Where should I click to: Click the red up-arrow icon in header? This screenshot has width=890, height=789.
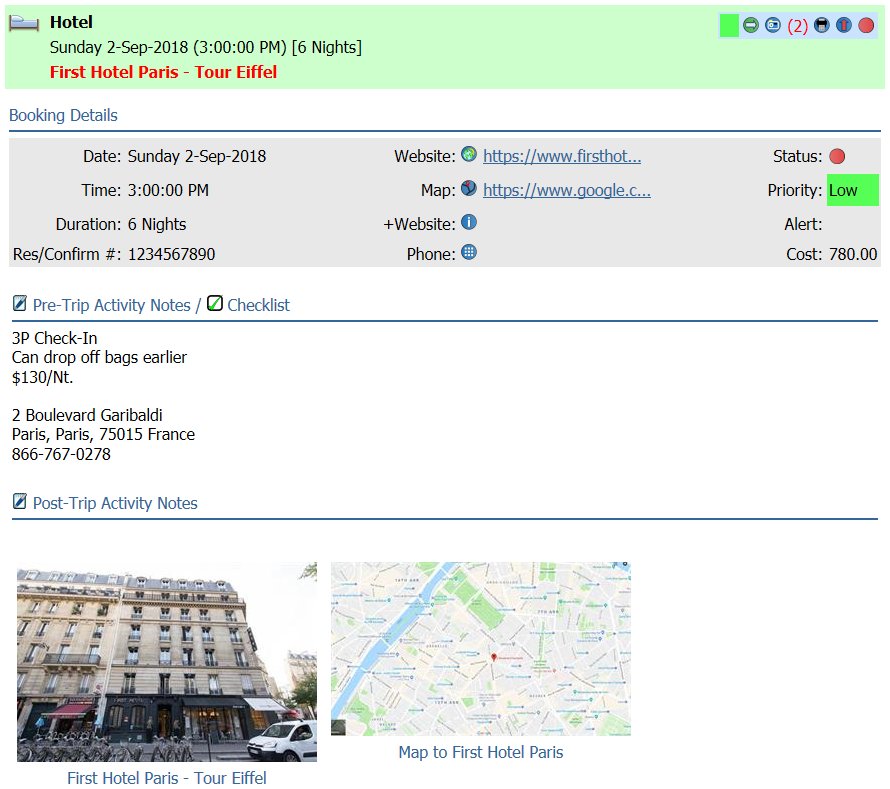843,26
